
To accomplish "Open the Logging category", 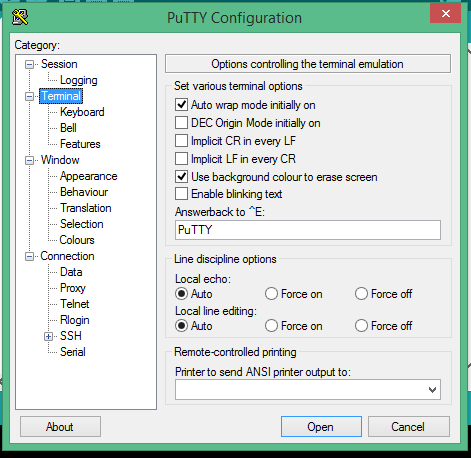I will tap(79, 80).
